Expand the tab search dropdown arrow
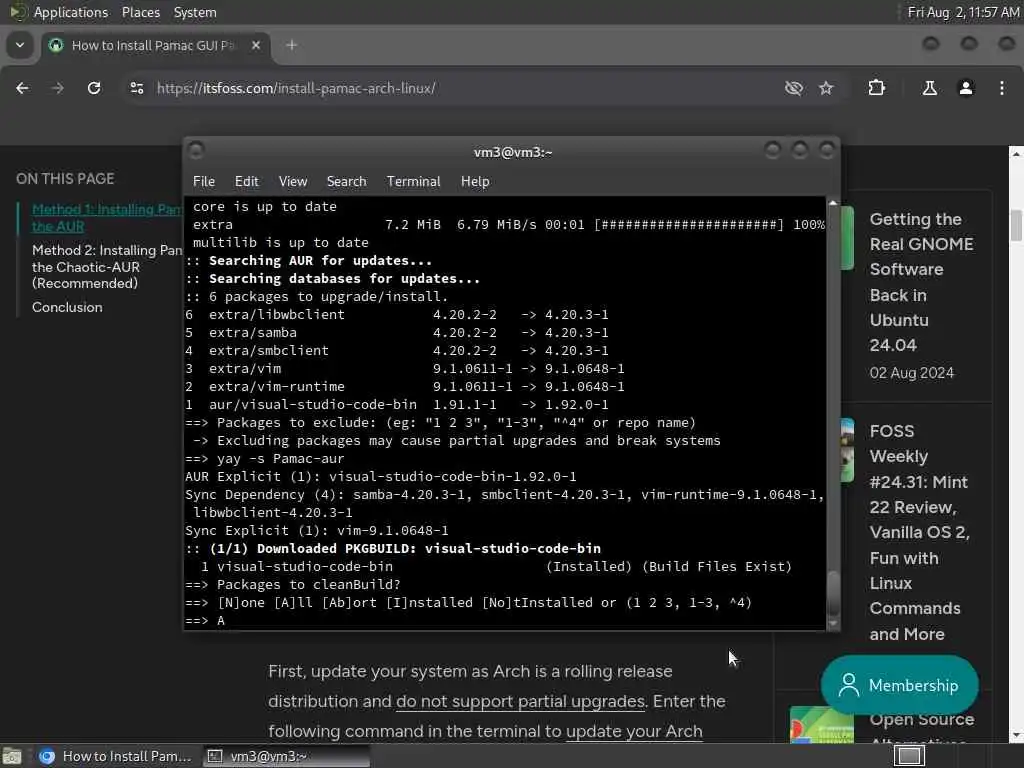1024x768 pixels. pos(20,45)
